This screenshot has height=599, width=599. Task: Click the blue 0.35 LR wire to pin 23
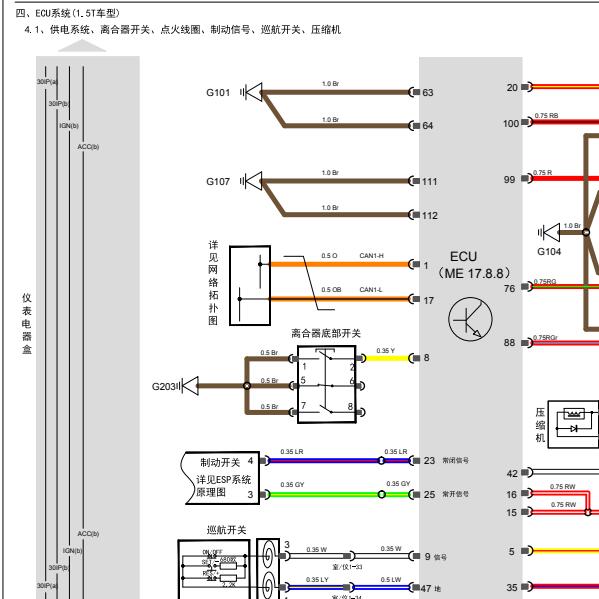click(339, 461)
